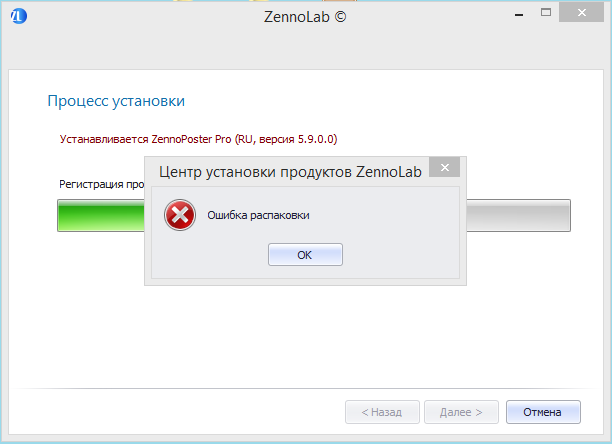
Task: Select the Ошибка распаковки message text
Action: 258,215
